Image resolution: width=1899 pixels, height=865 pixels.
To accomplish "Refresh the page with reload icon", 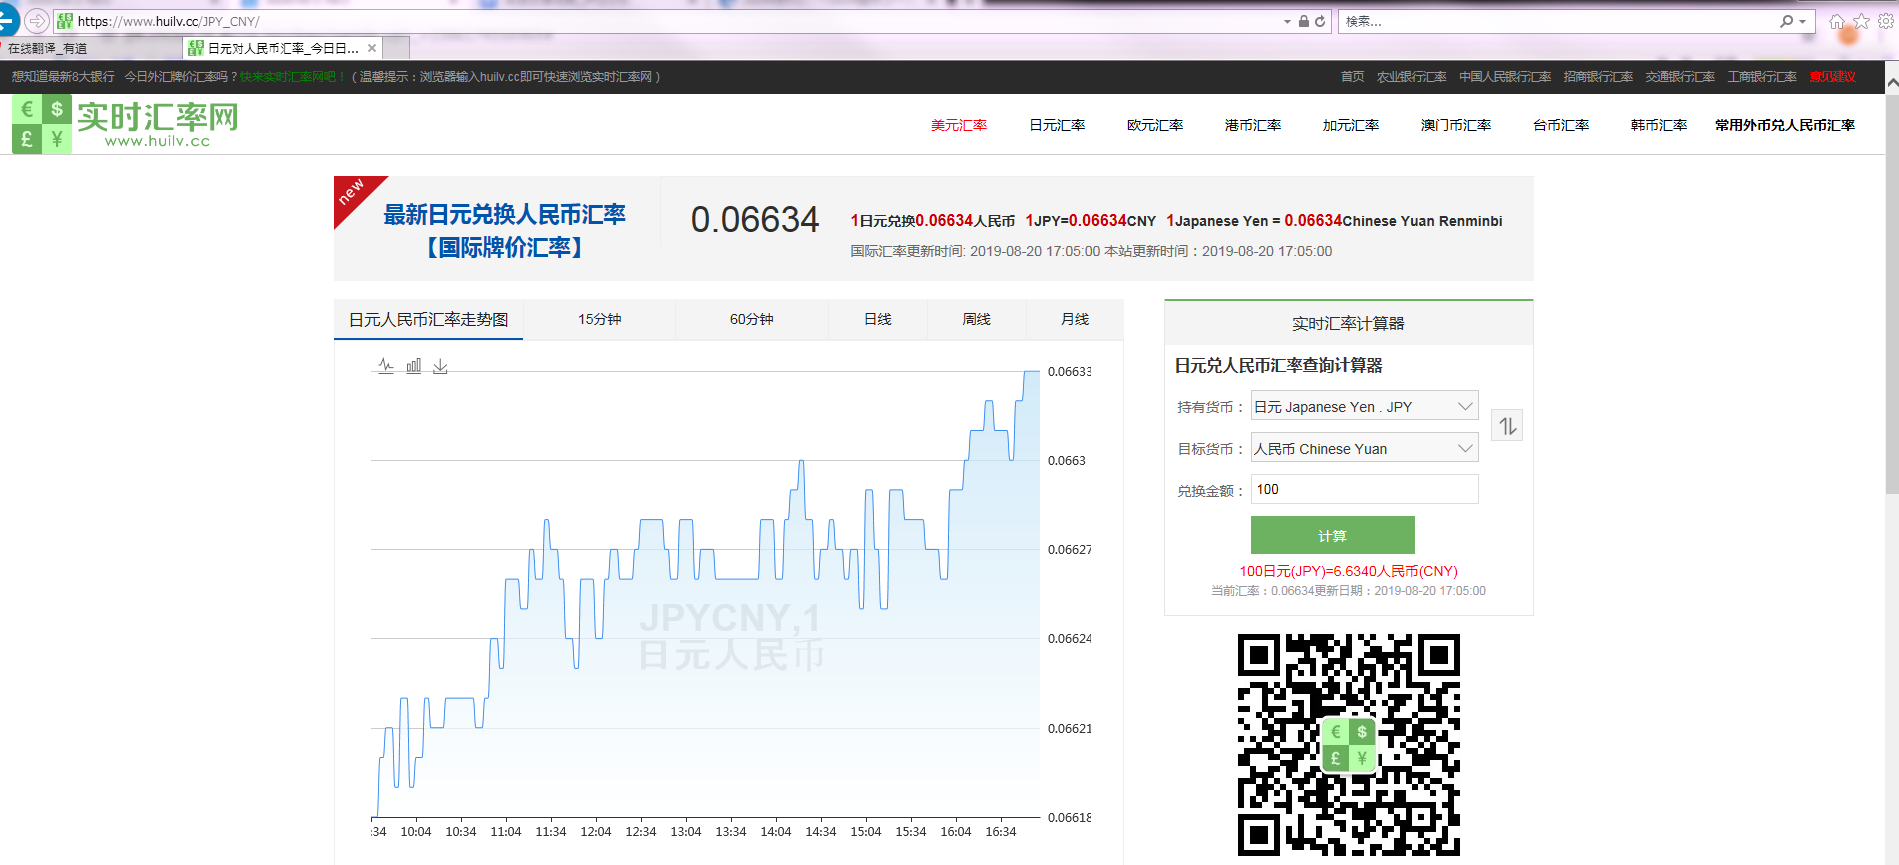I will [x=1320, y=21].
